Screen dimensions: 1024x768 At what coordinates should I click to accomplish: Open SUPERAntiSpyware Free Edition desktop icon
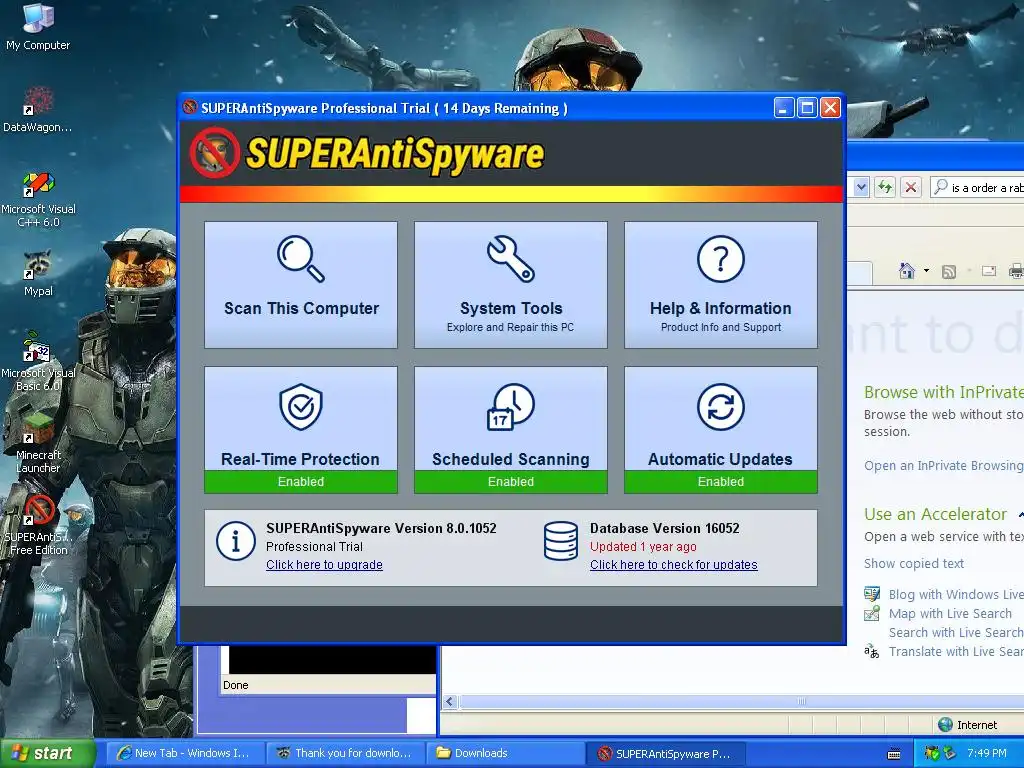[38, 524]
